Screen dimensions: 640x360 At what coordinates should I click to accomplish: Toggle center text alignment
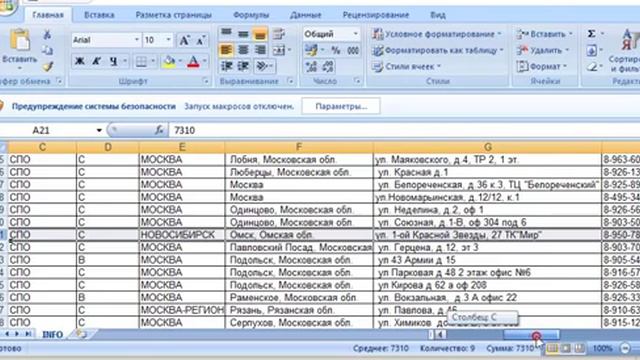(x=243, y=50)
